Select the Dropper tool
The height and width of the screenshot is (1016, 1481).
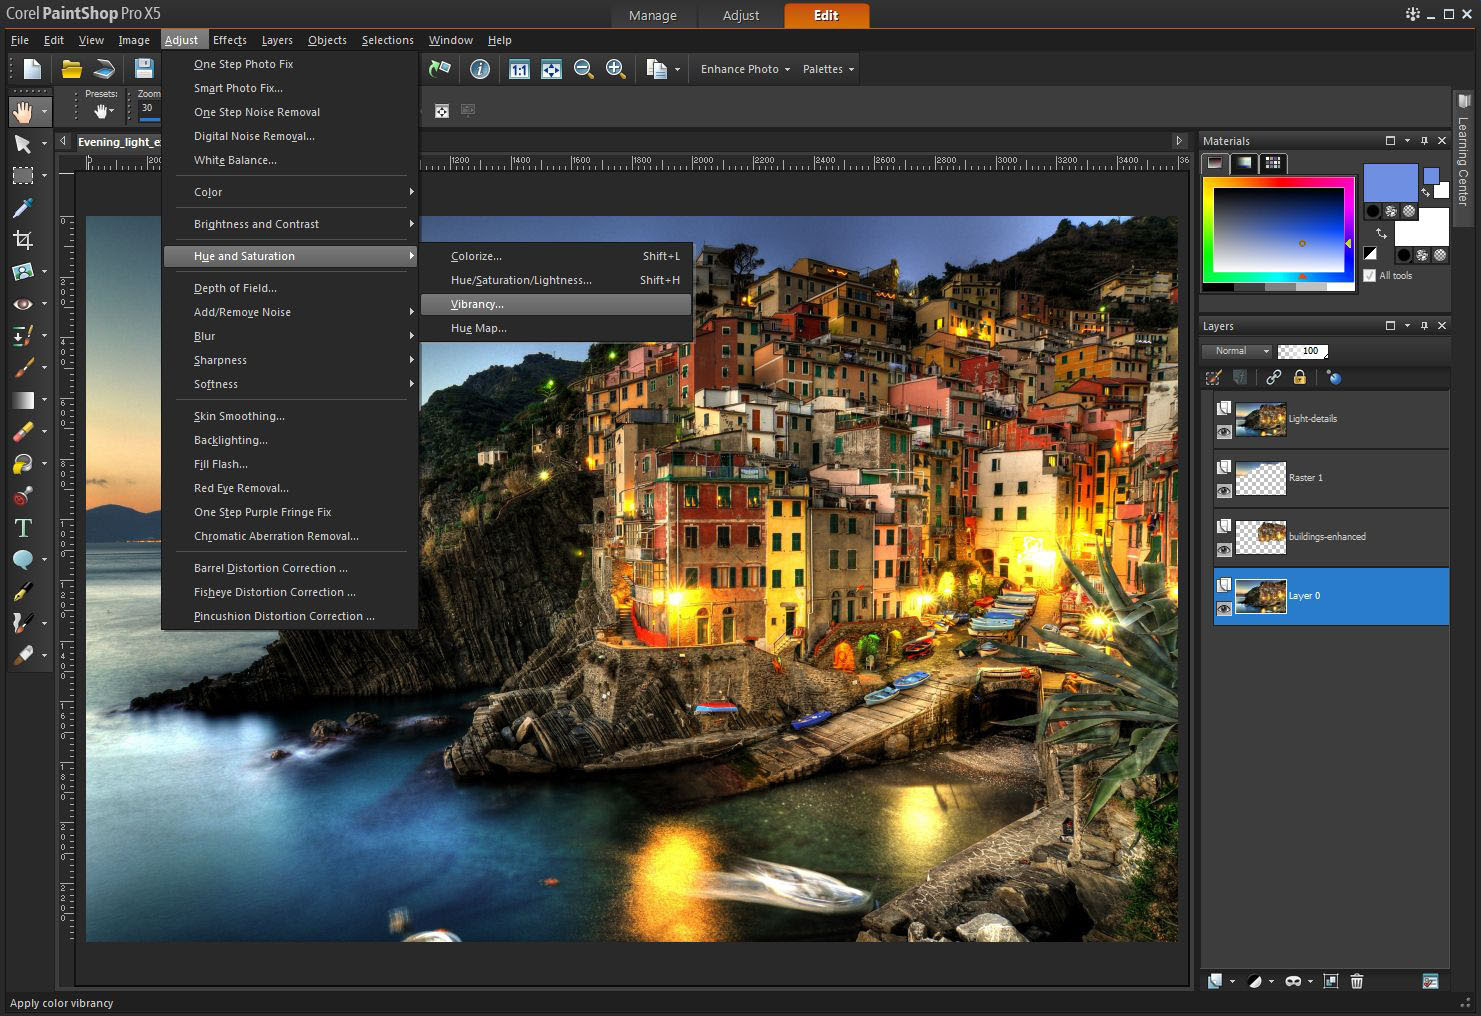[22, 208]
